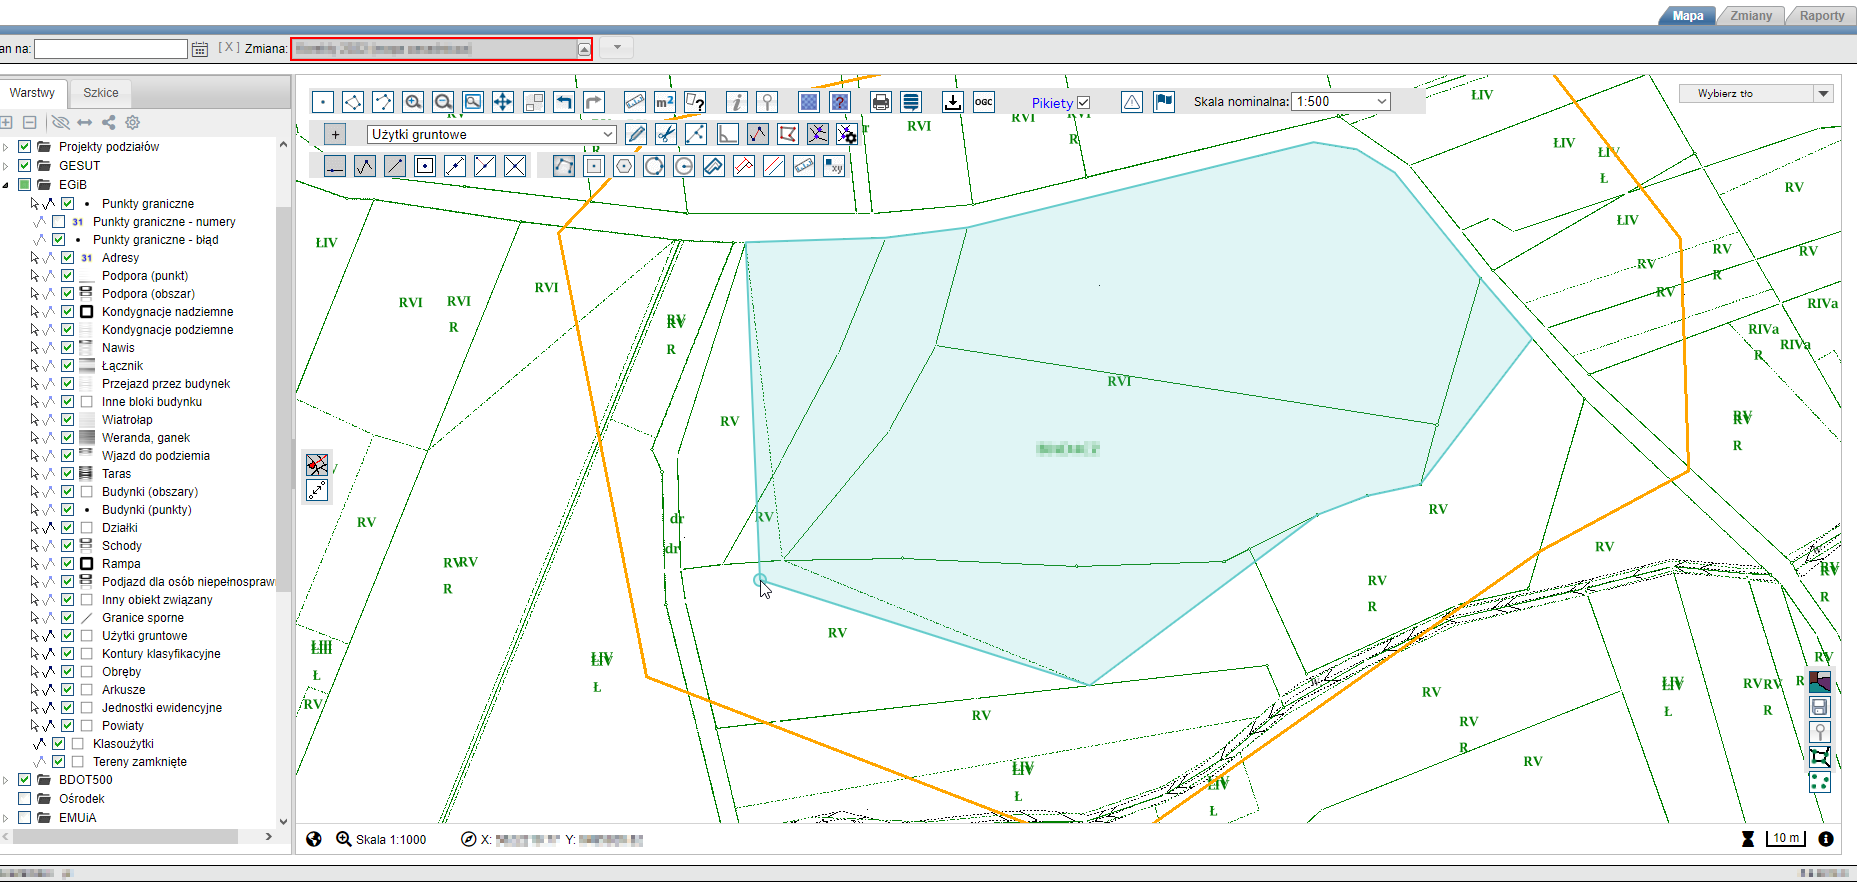Image resolution: width=1857 pixels, height=896 pixels.
Task: Click the crossed-out eye hide icon
Action: [60, 122]
